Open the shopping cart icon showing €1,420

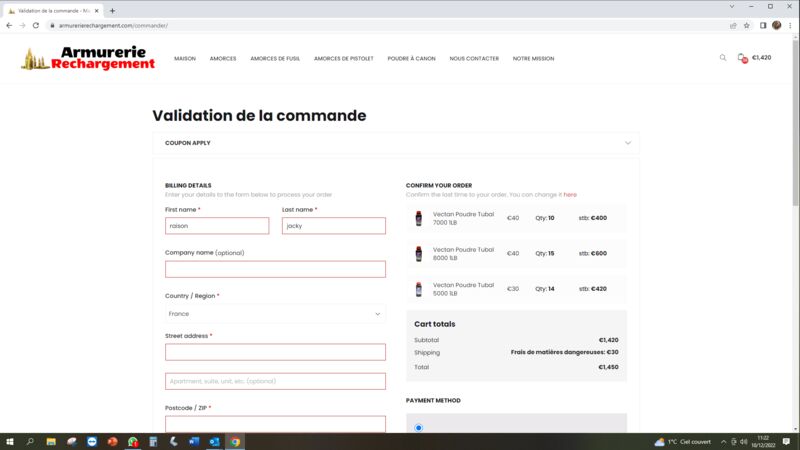(x=742, y=58)
